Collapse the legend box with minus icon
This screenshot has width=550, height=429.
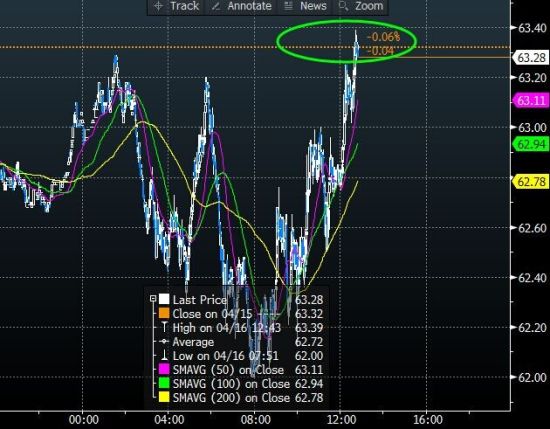(153, 299)
